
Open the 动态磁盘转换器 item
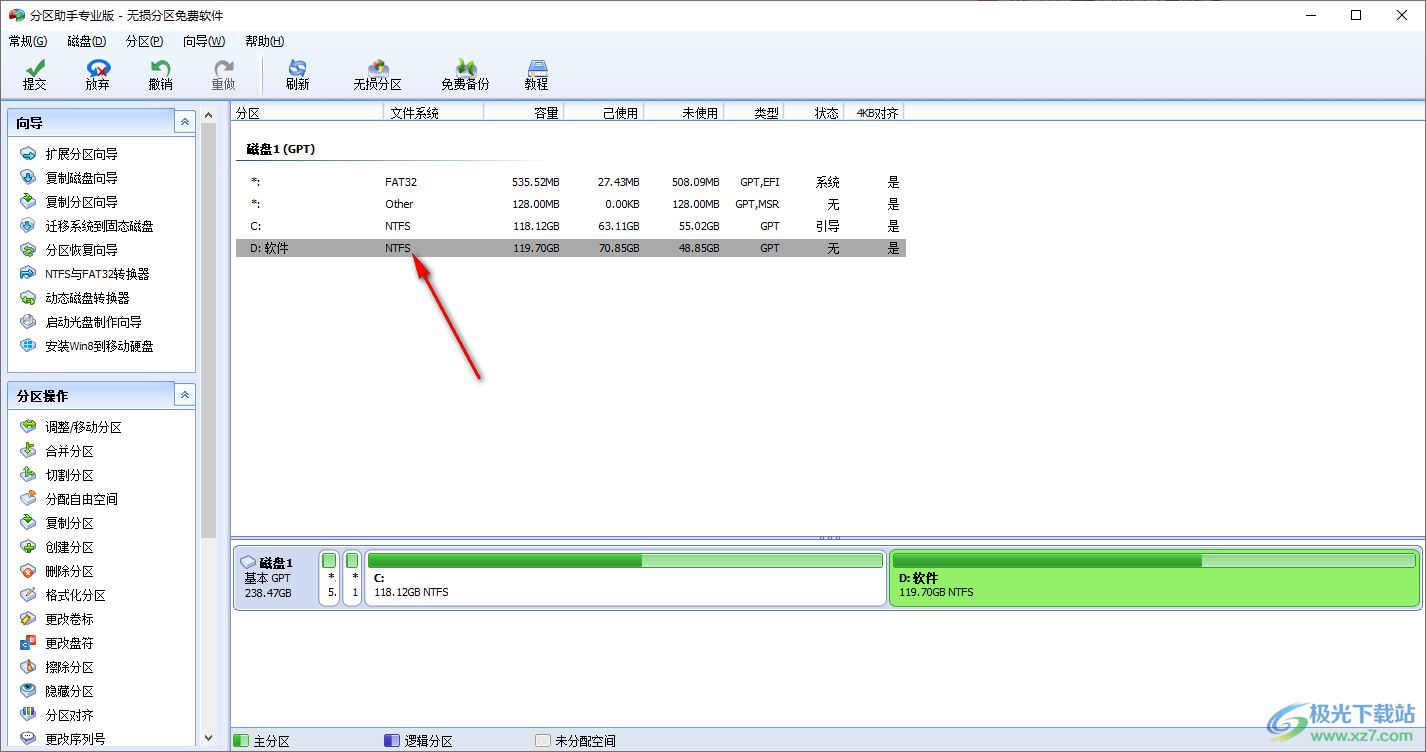(75, 298)
